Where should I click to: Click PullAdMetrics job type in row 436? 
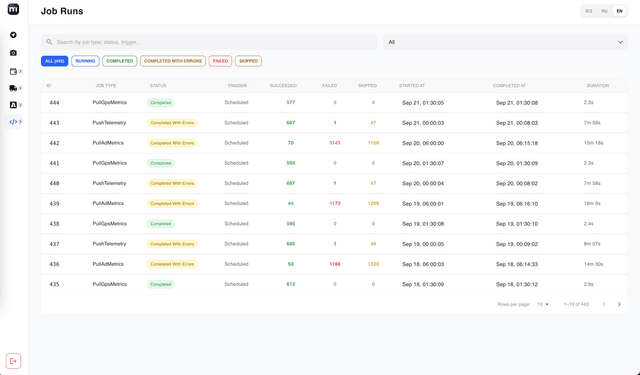(x=108, y=264)
